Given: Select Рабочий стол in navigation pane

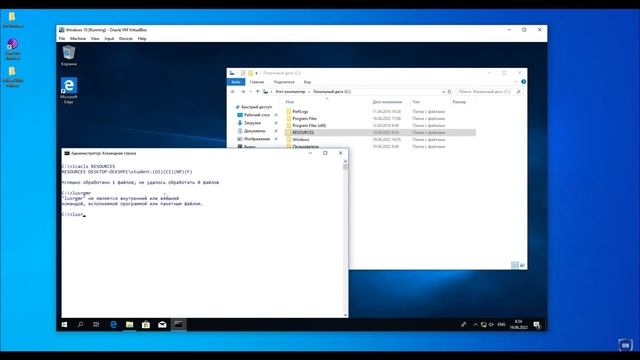Looking at the screenshot, I should 257,115.
